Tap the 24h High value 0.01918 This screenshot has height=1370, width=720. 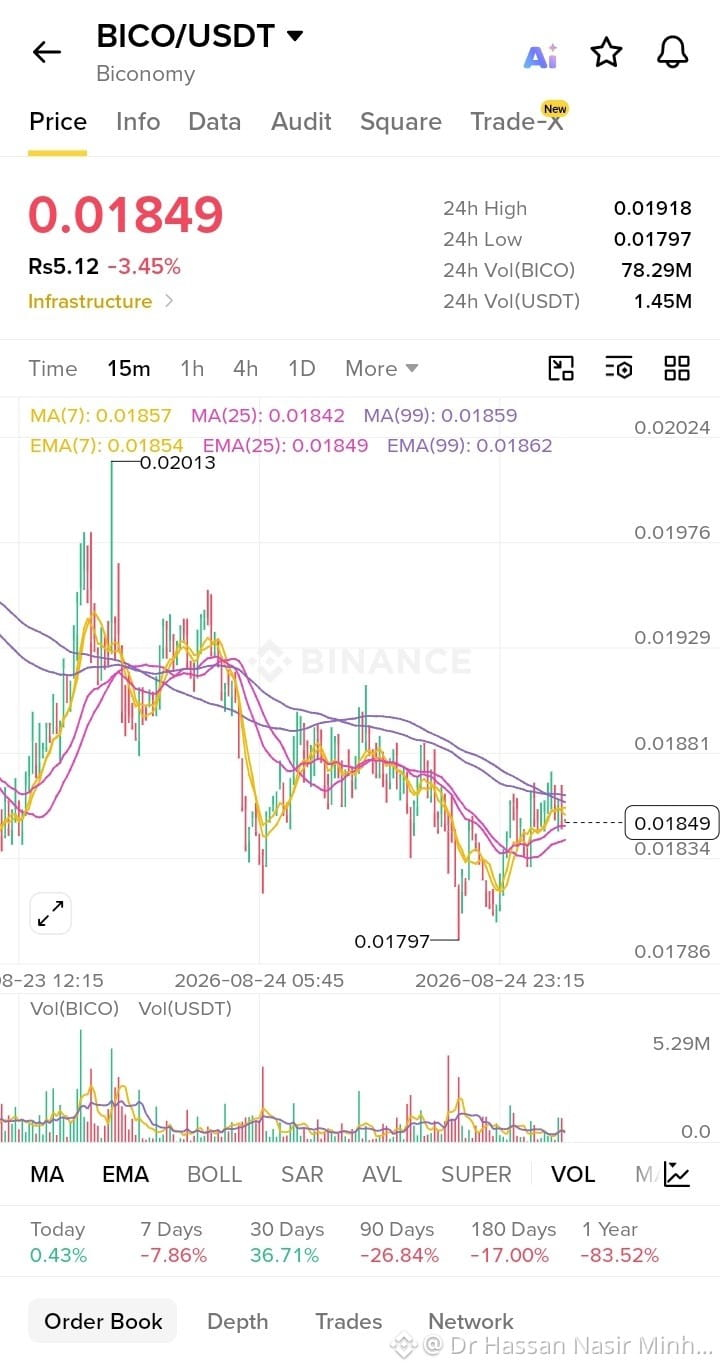coord(652,208)
